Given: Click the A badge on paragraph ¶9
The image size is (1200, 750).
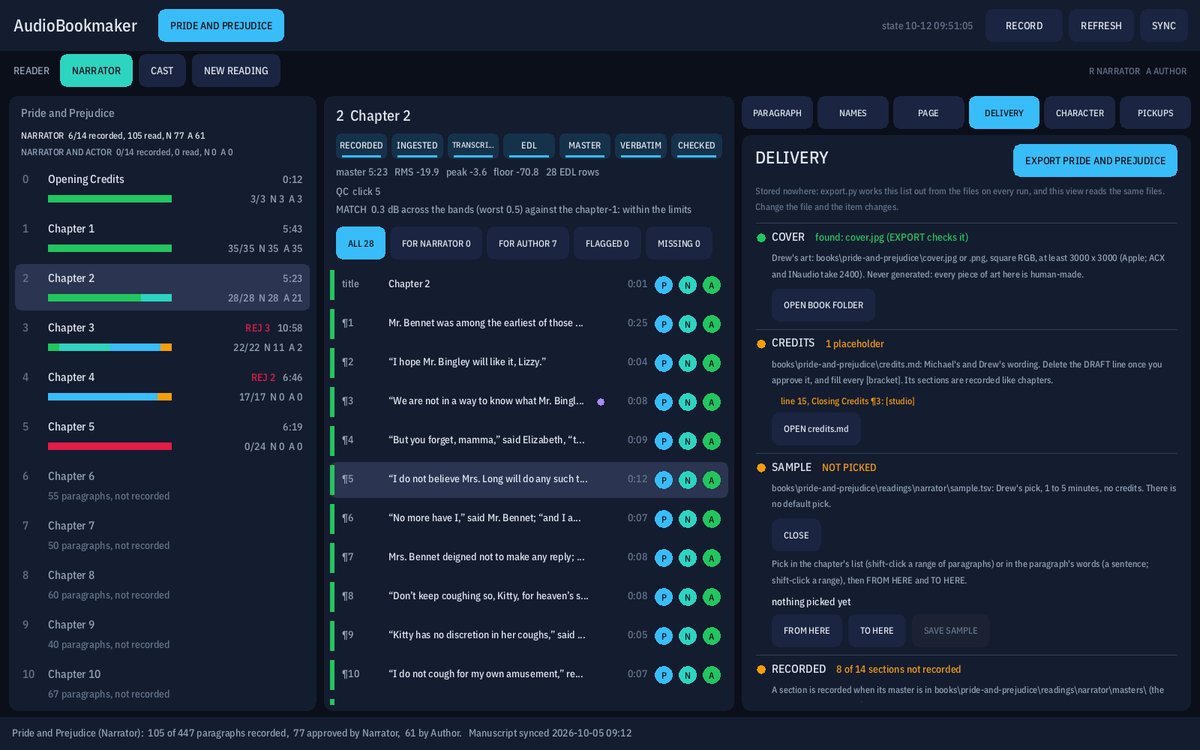Looking at the screenshot, I should 711,636.
